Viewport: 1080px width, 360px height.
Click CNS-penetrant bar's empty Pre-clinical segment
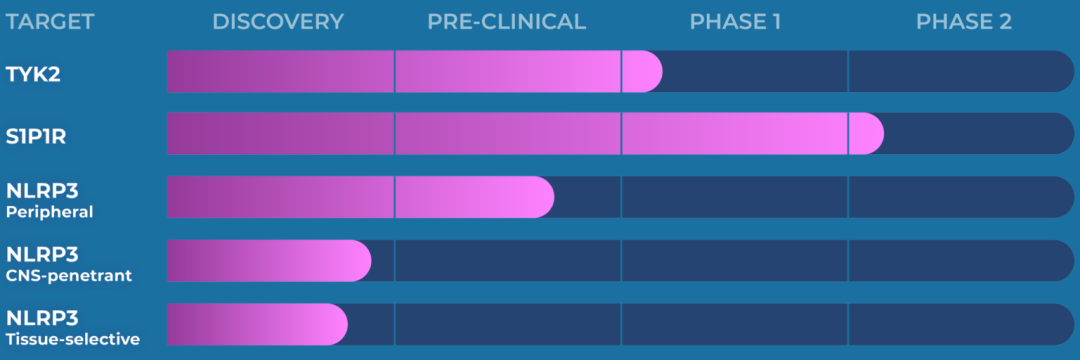pos(508,261)
